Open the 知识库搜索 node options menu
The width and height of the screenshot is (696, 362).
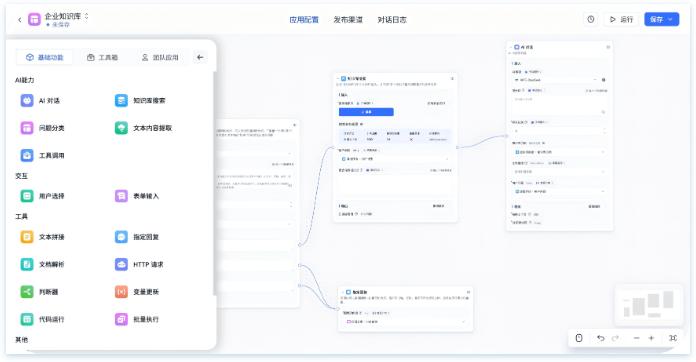click(452, 79)
